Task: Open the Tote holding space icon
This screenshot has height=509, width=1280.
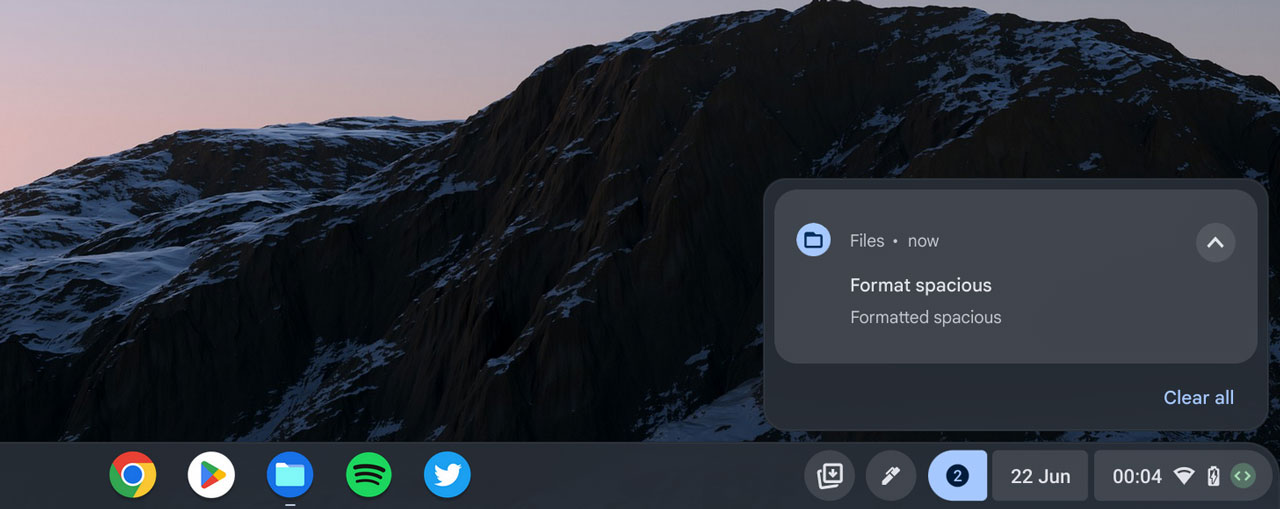Action: tap(830, 476)
